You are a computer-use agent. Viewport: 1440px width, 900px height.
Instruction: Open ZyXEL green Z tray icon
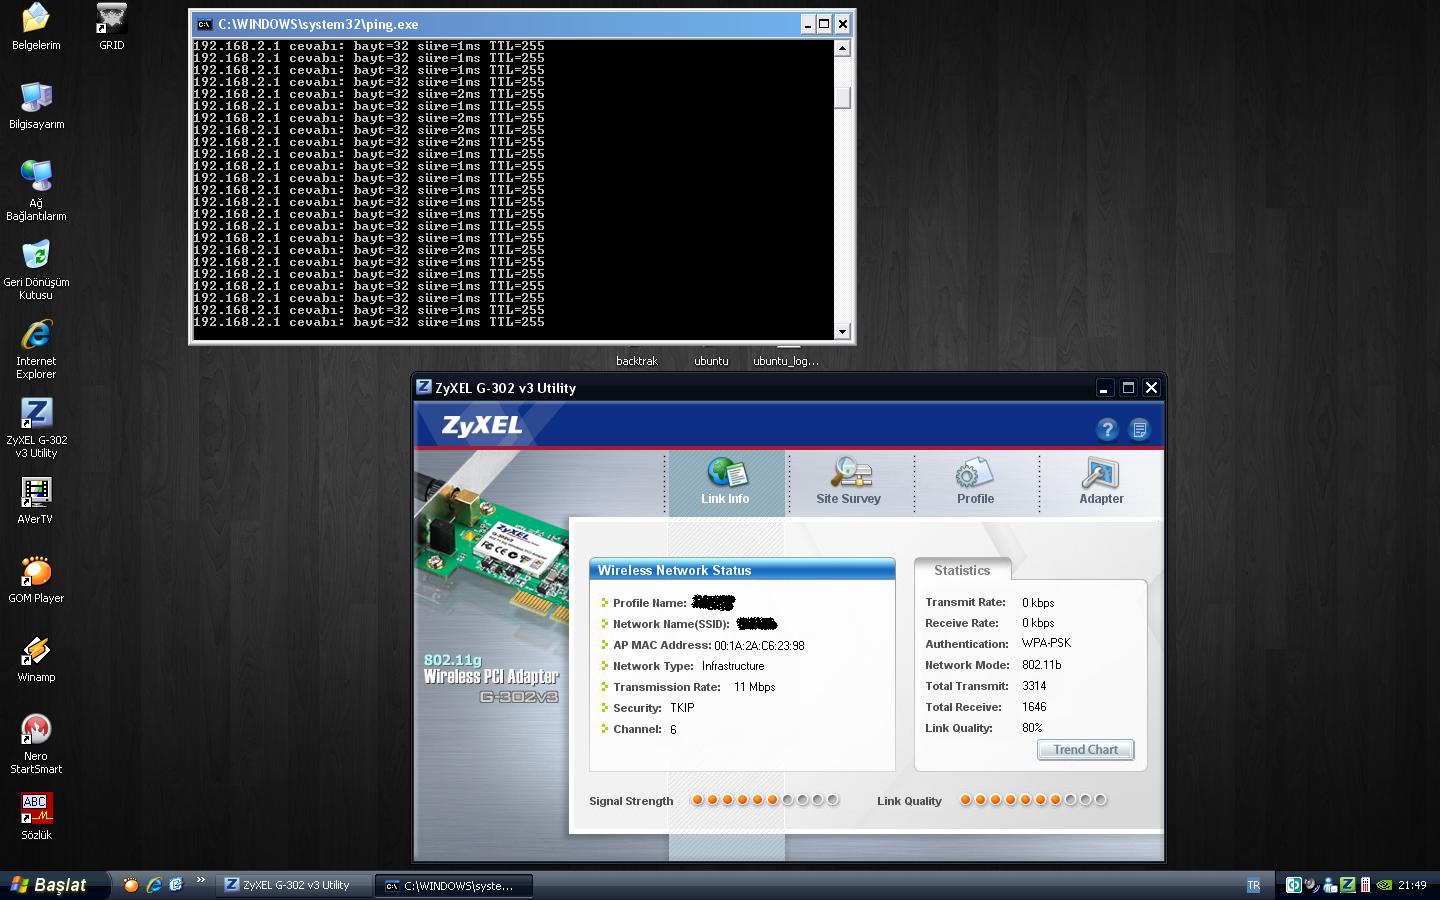click(x=1347, y=885)
